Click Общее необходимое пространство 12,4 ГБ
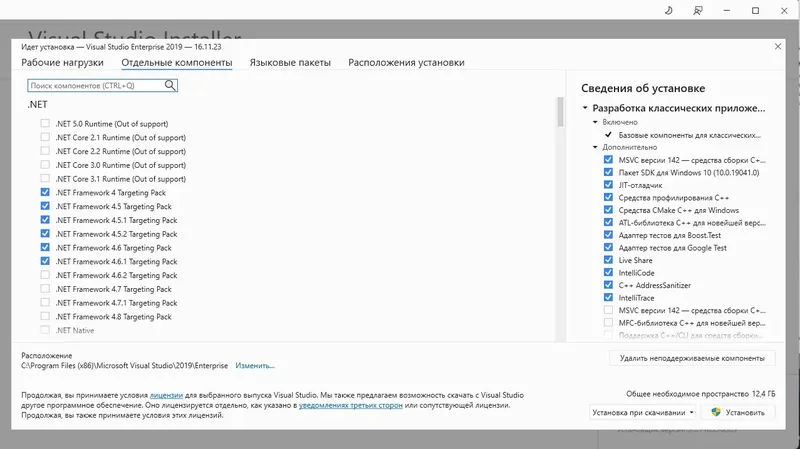Viewport: 800px width, 449px height. 701,394
